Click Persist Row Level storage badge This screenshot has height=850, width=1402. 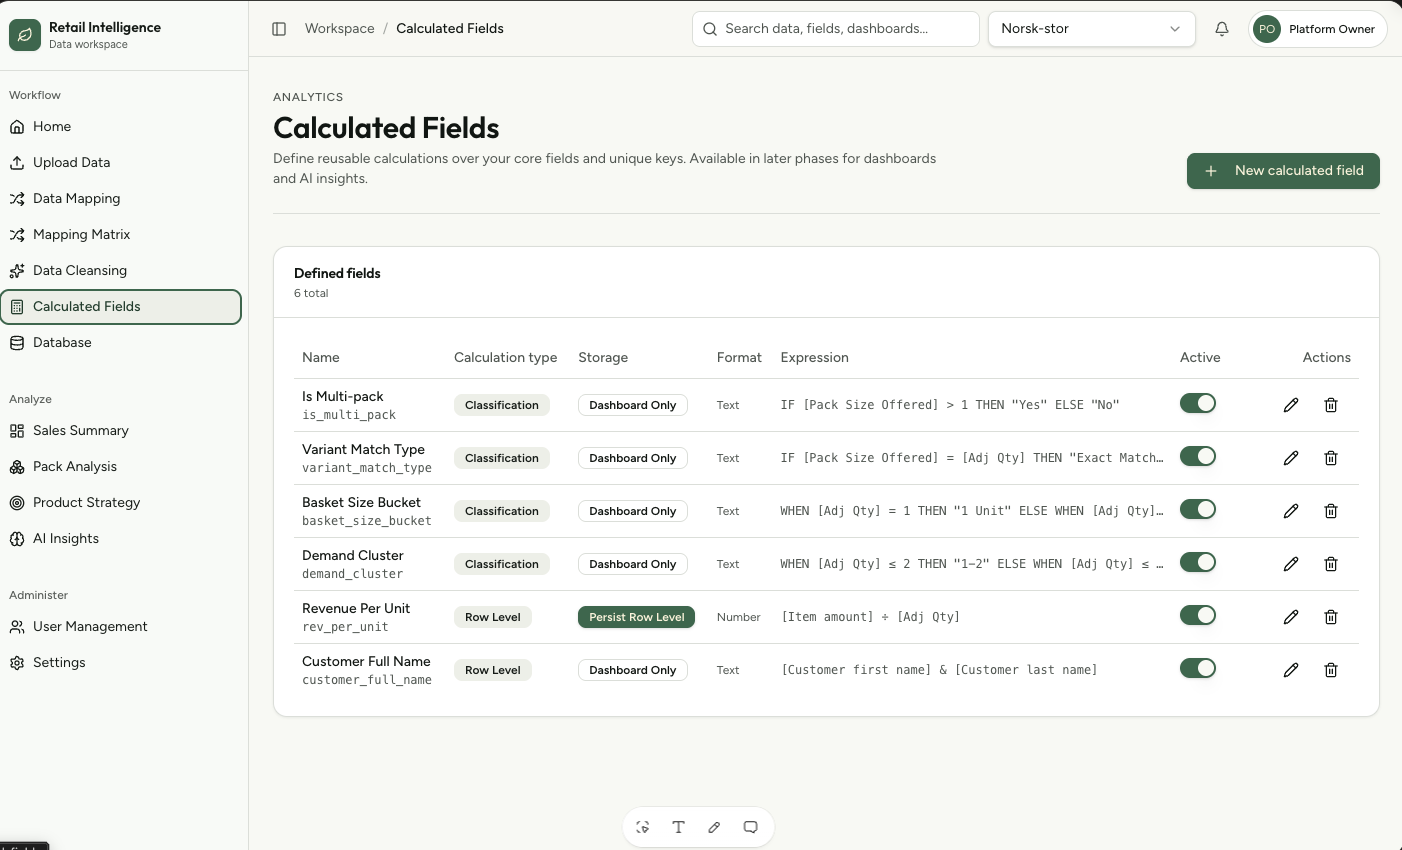click(636, 617)
